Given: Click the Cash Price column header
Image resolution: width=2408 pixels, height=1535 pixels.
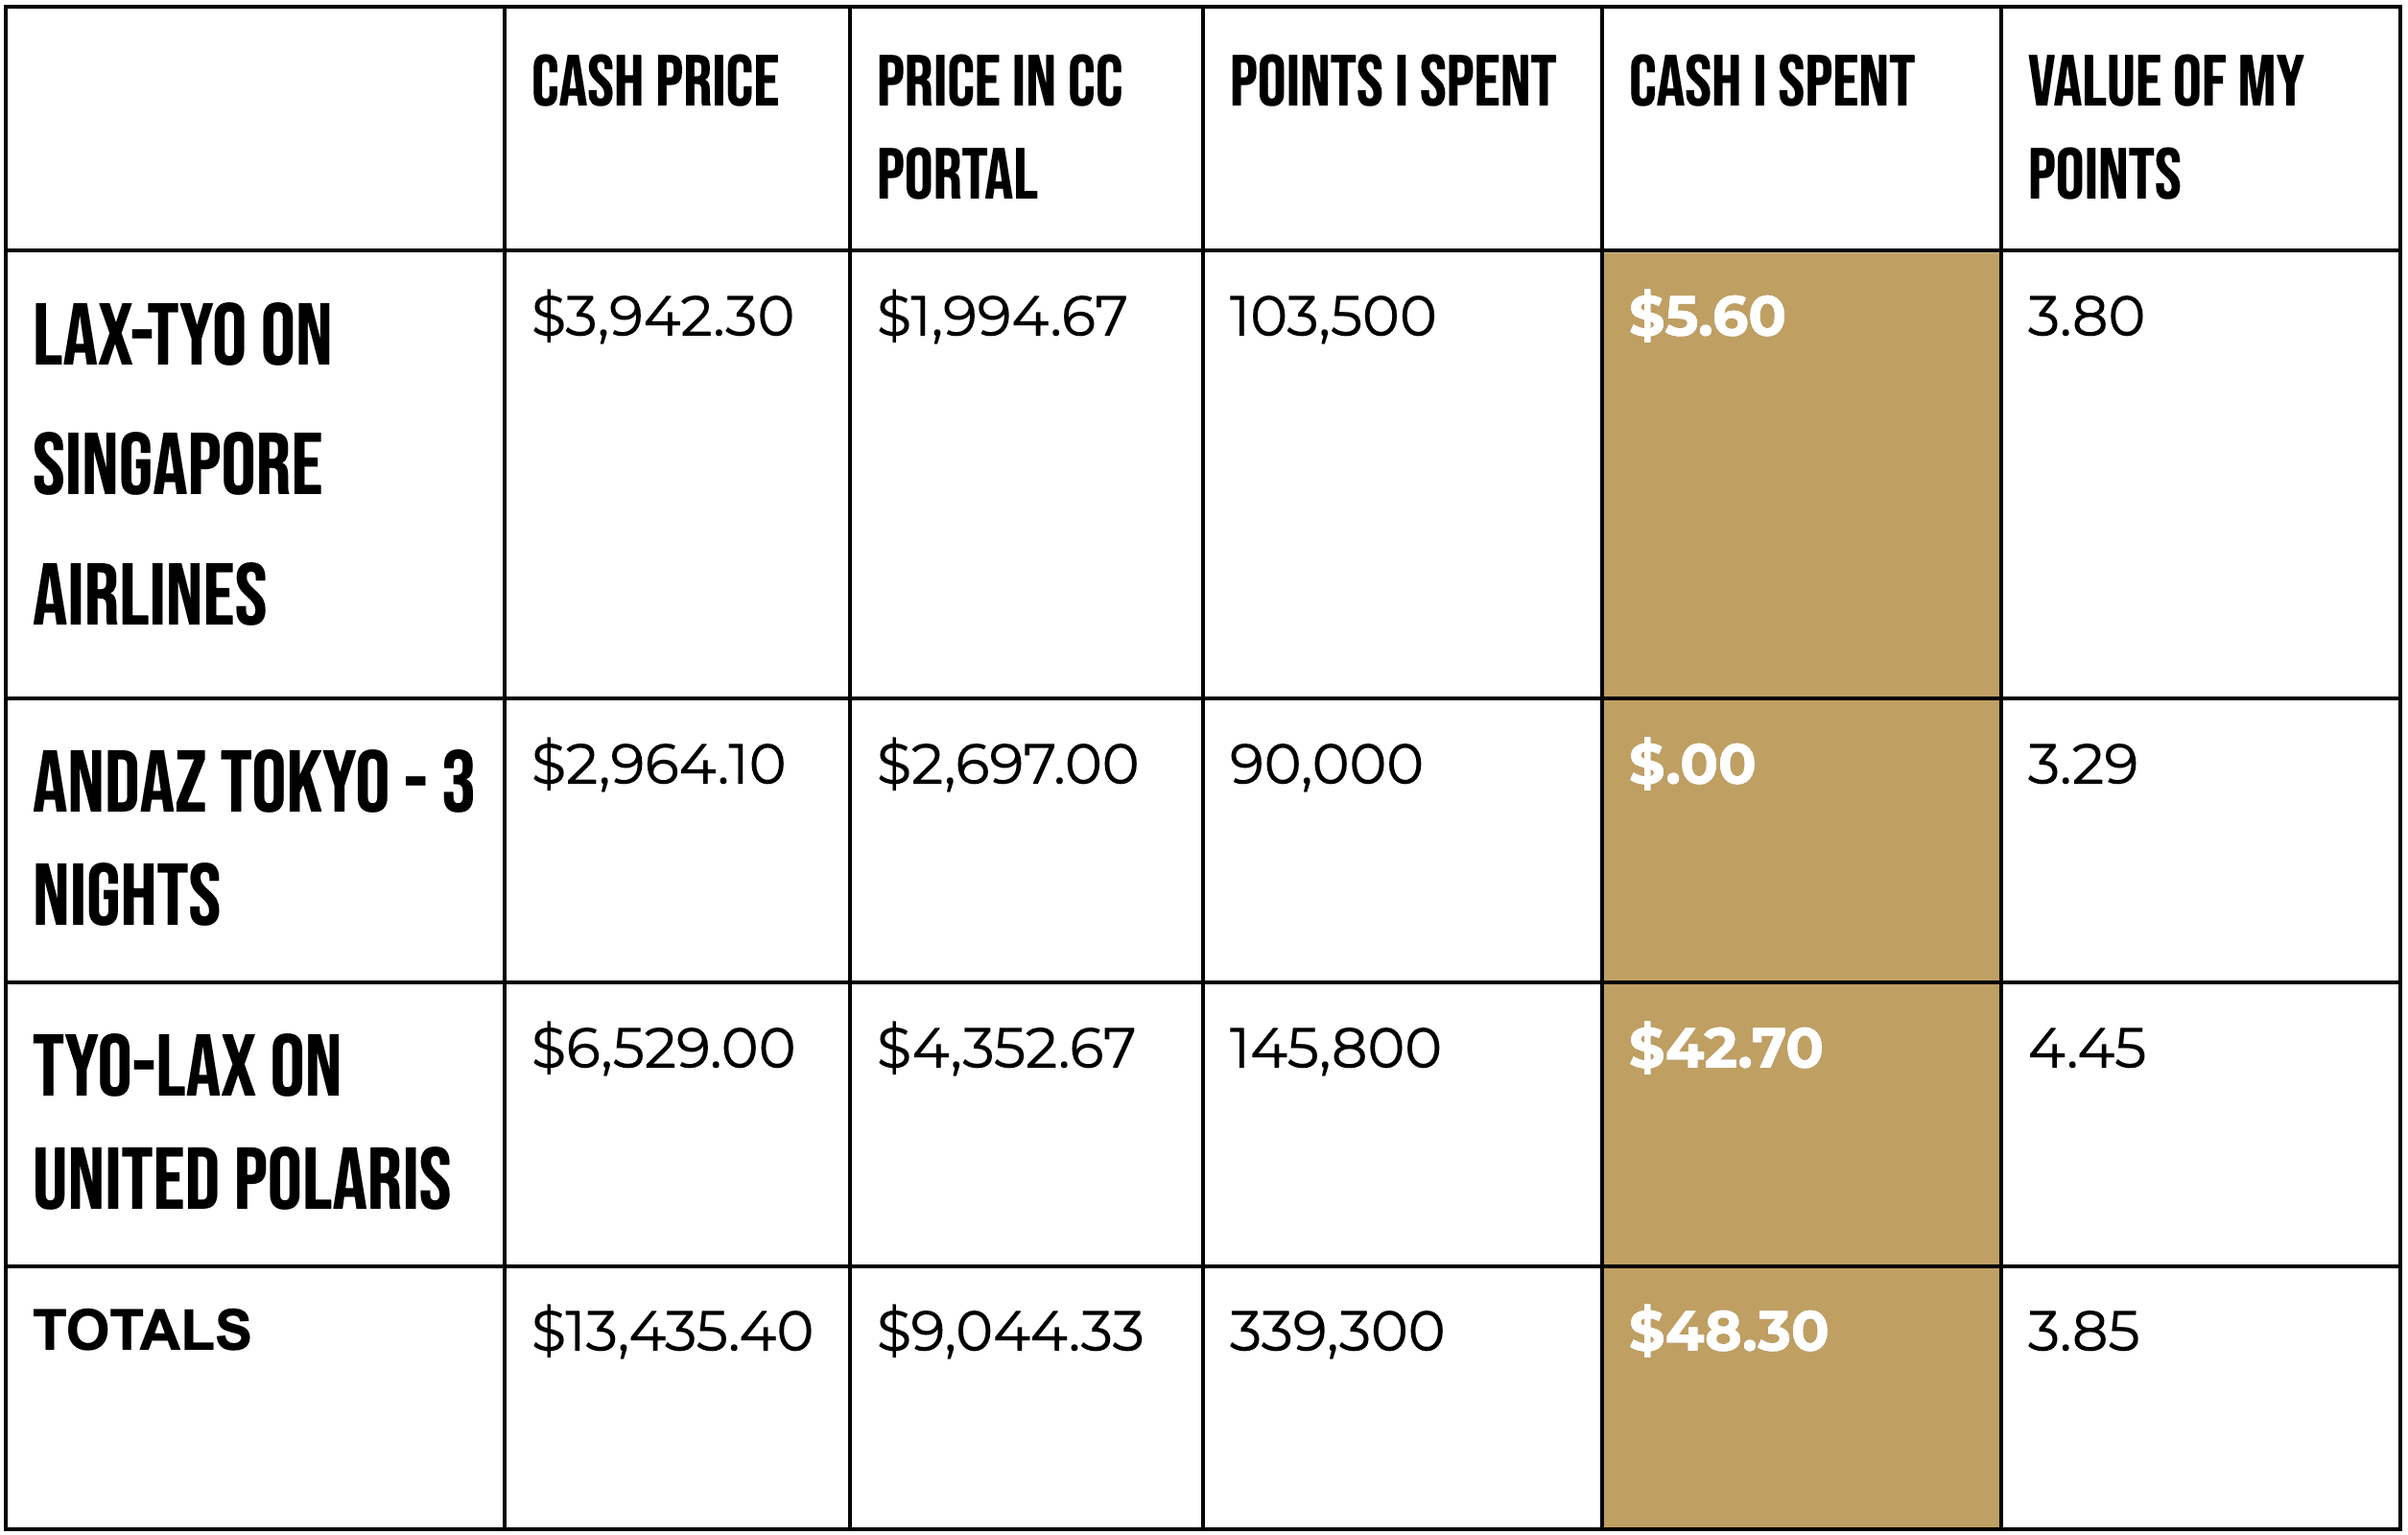Looking at the screenshot, I should (x=655, y=82).
